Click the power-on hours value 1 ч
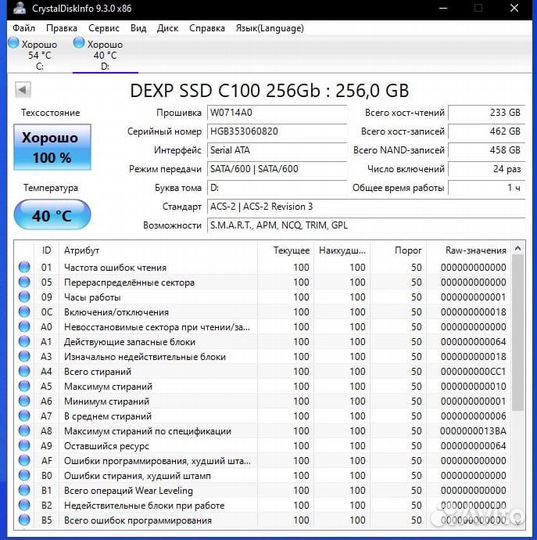The image size is (537, 540). coord(487,188)
